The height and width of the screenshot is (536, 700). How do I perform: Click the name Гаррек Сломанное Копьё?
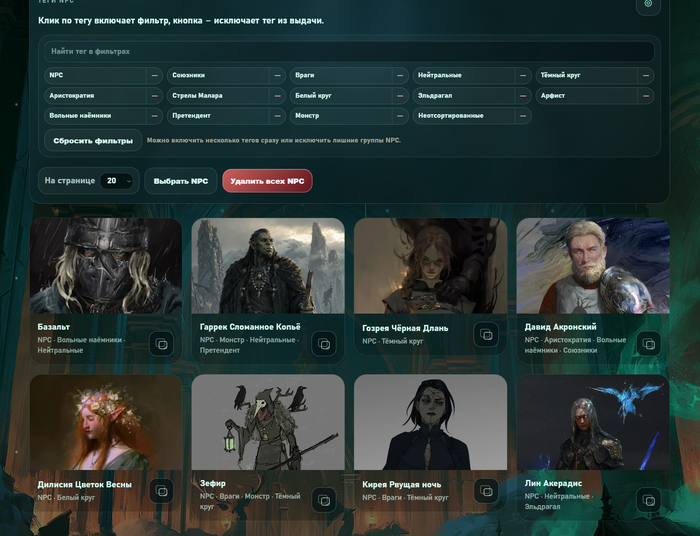click(x=250, y=327)
